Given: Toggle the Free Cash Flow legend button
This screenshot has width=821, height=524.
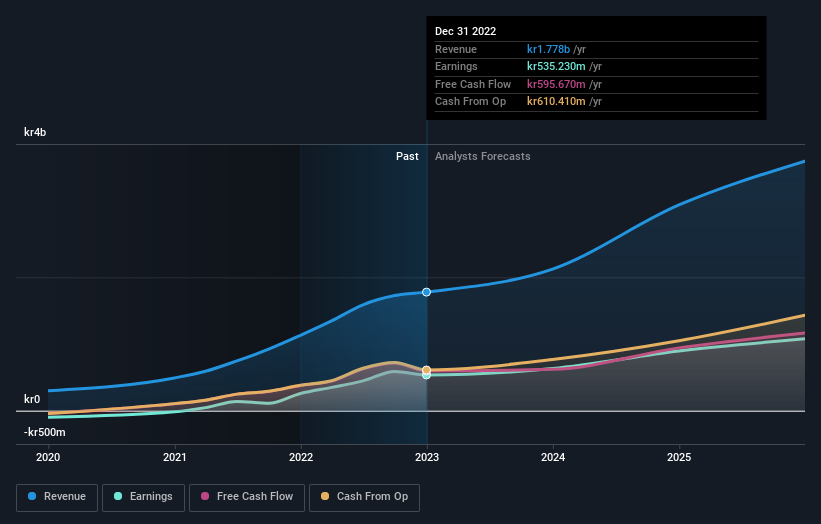Looking at the screenshot, I should pyautogui.click(x=247, y=497).
